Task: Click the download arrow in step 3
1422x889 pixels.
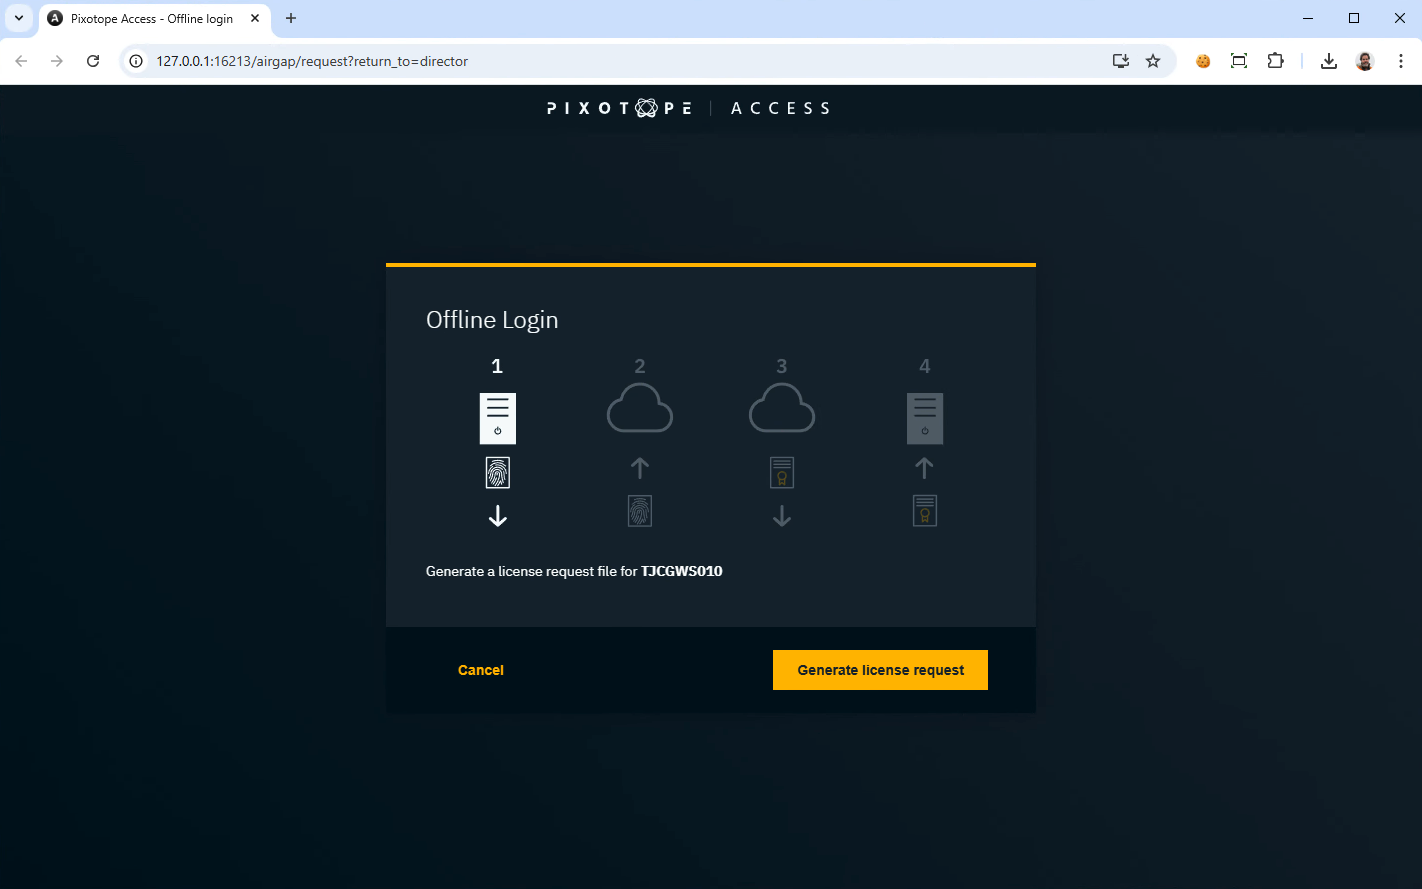Action: coord(782,516)
